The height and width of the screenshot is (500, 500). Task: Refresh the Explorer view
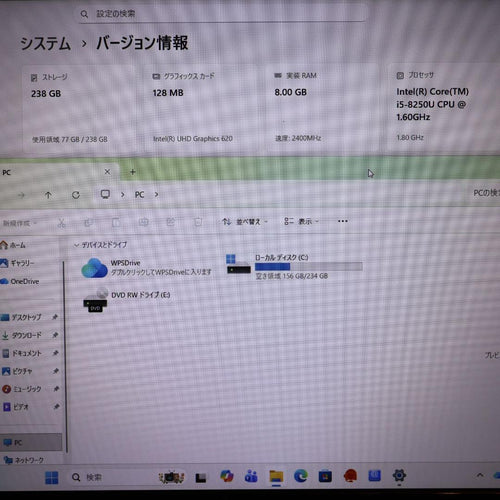coord(76,195)
